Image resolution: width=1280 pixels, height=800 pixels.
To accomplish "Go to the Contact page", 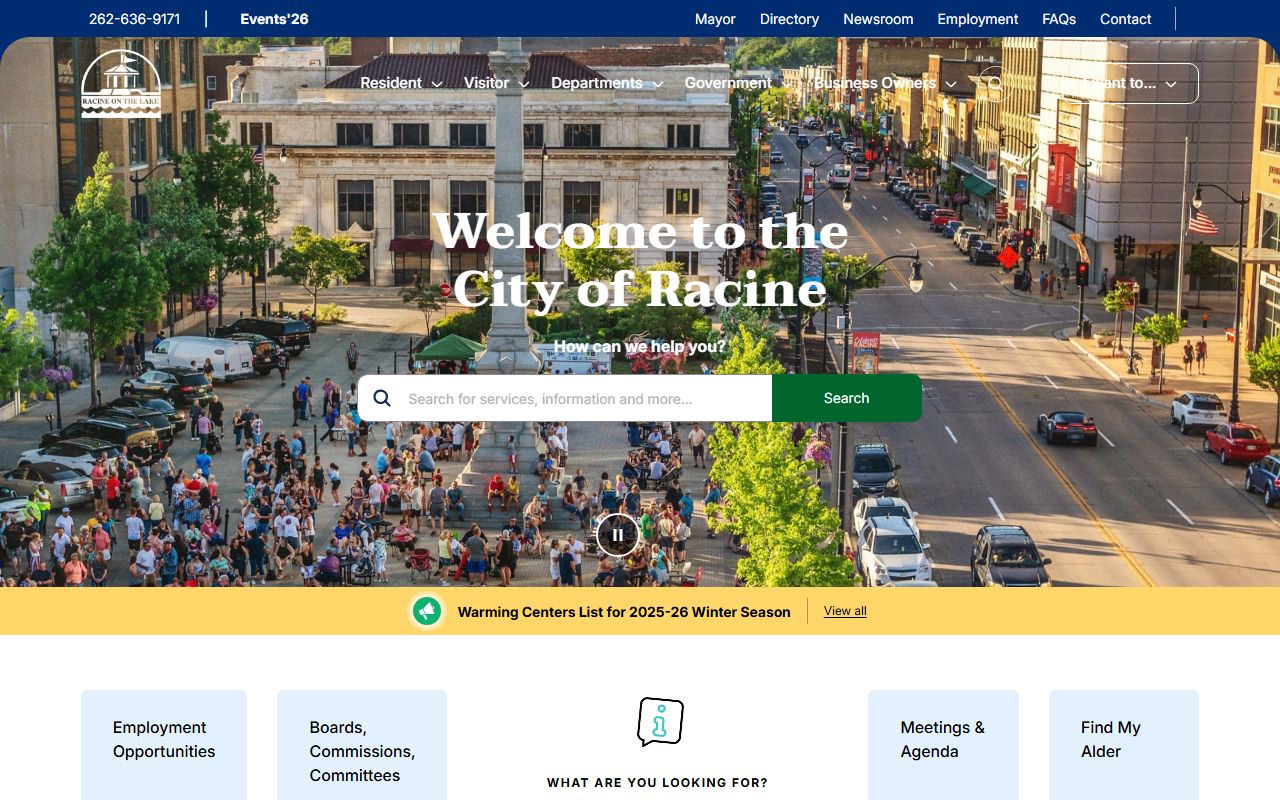I will point(1126,19).
